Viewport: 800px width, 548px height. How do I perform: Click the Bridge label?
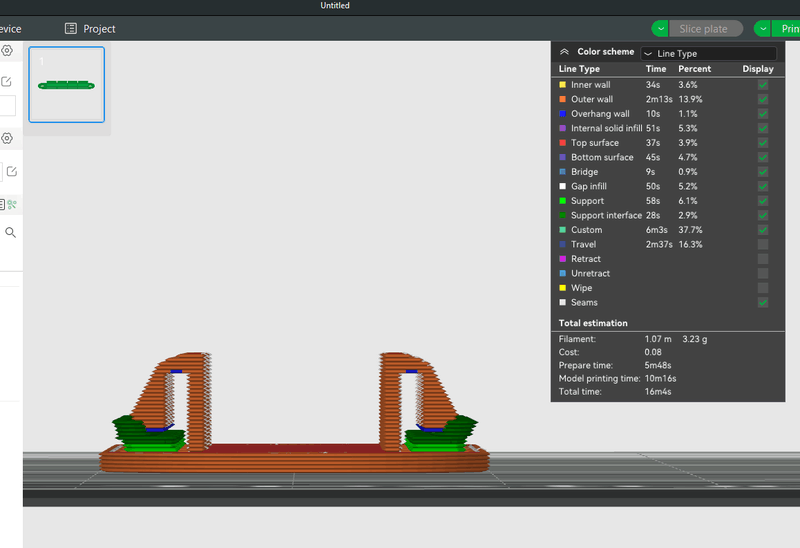(x=584, y=172)
